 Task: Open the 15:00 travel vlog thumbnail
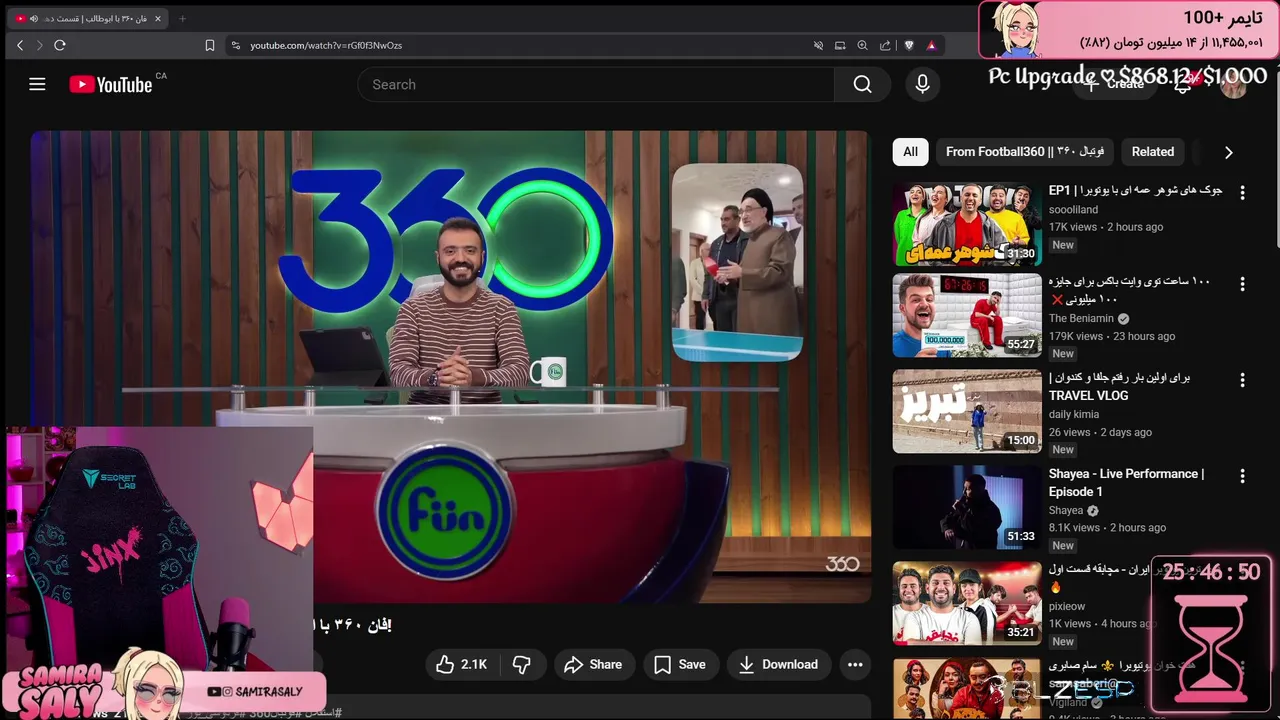[967, 412]
